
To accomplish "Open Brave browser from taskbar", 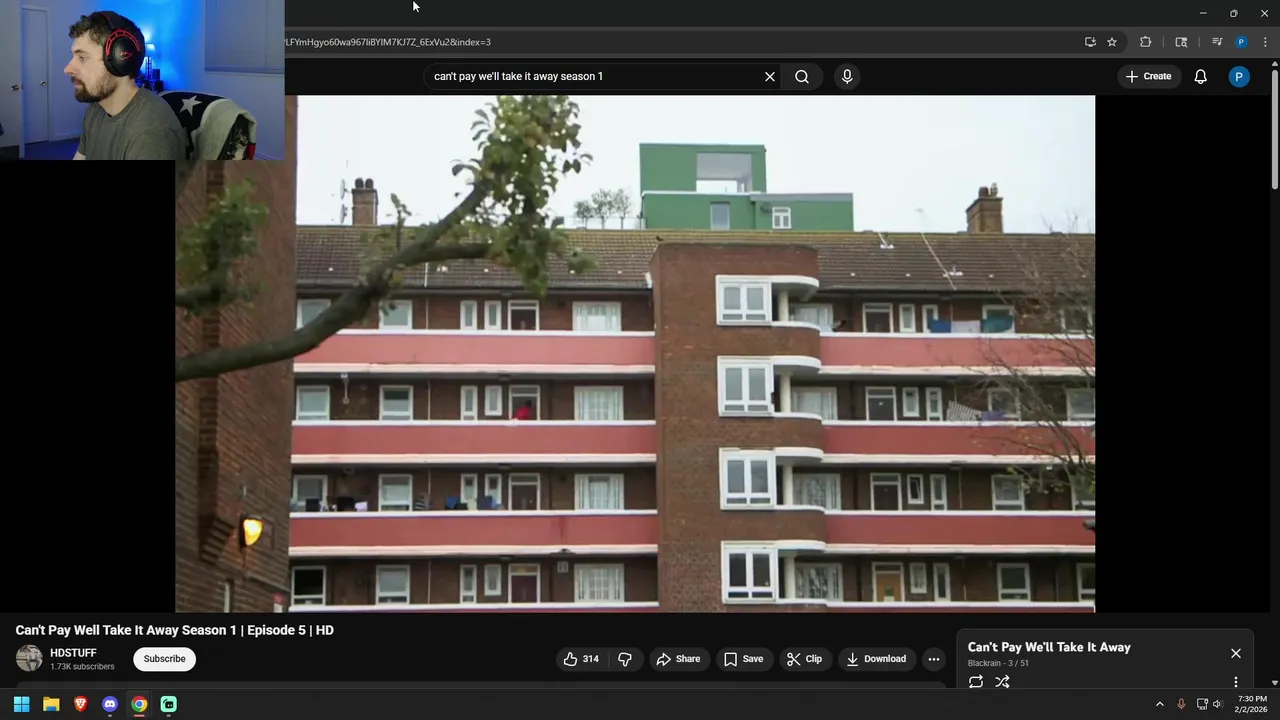I will pos(80,704).
